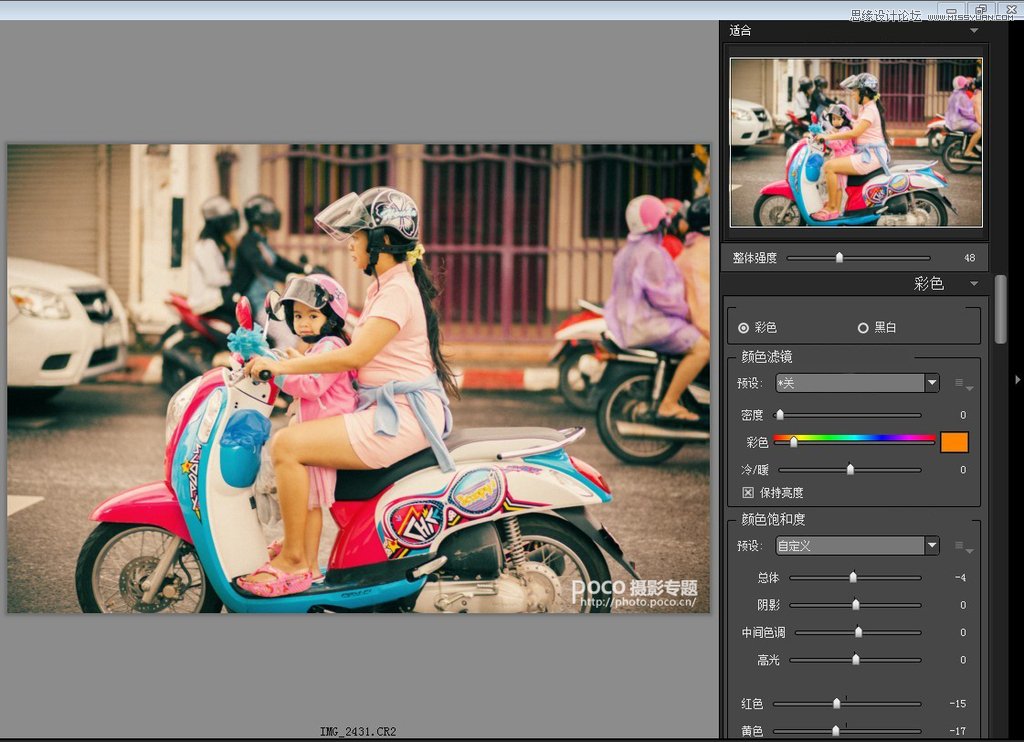This screenshot has width=1024, height=742.
Task: Select the 黑白 (black & white) radio button
Action: pyautogui.click(x=862, y=327)
